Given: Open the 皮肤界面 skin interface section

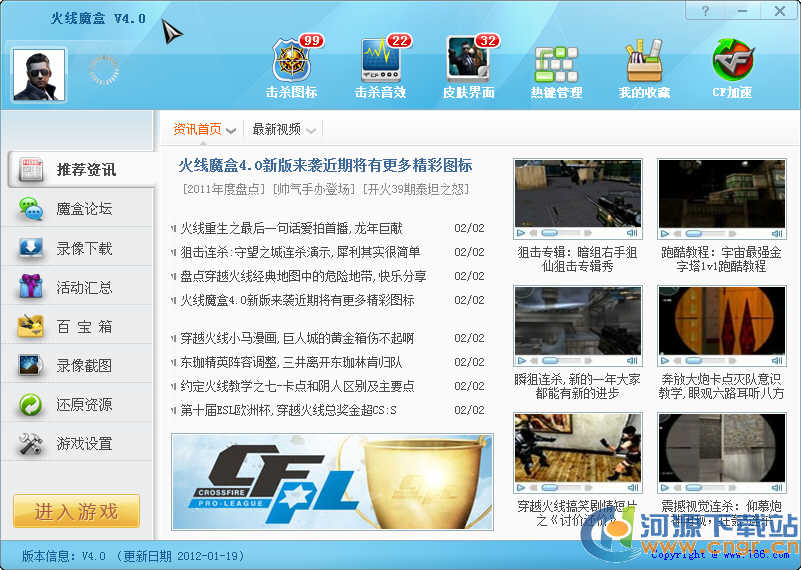Looking at the screenshot, I should tap(468, 68).
